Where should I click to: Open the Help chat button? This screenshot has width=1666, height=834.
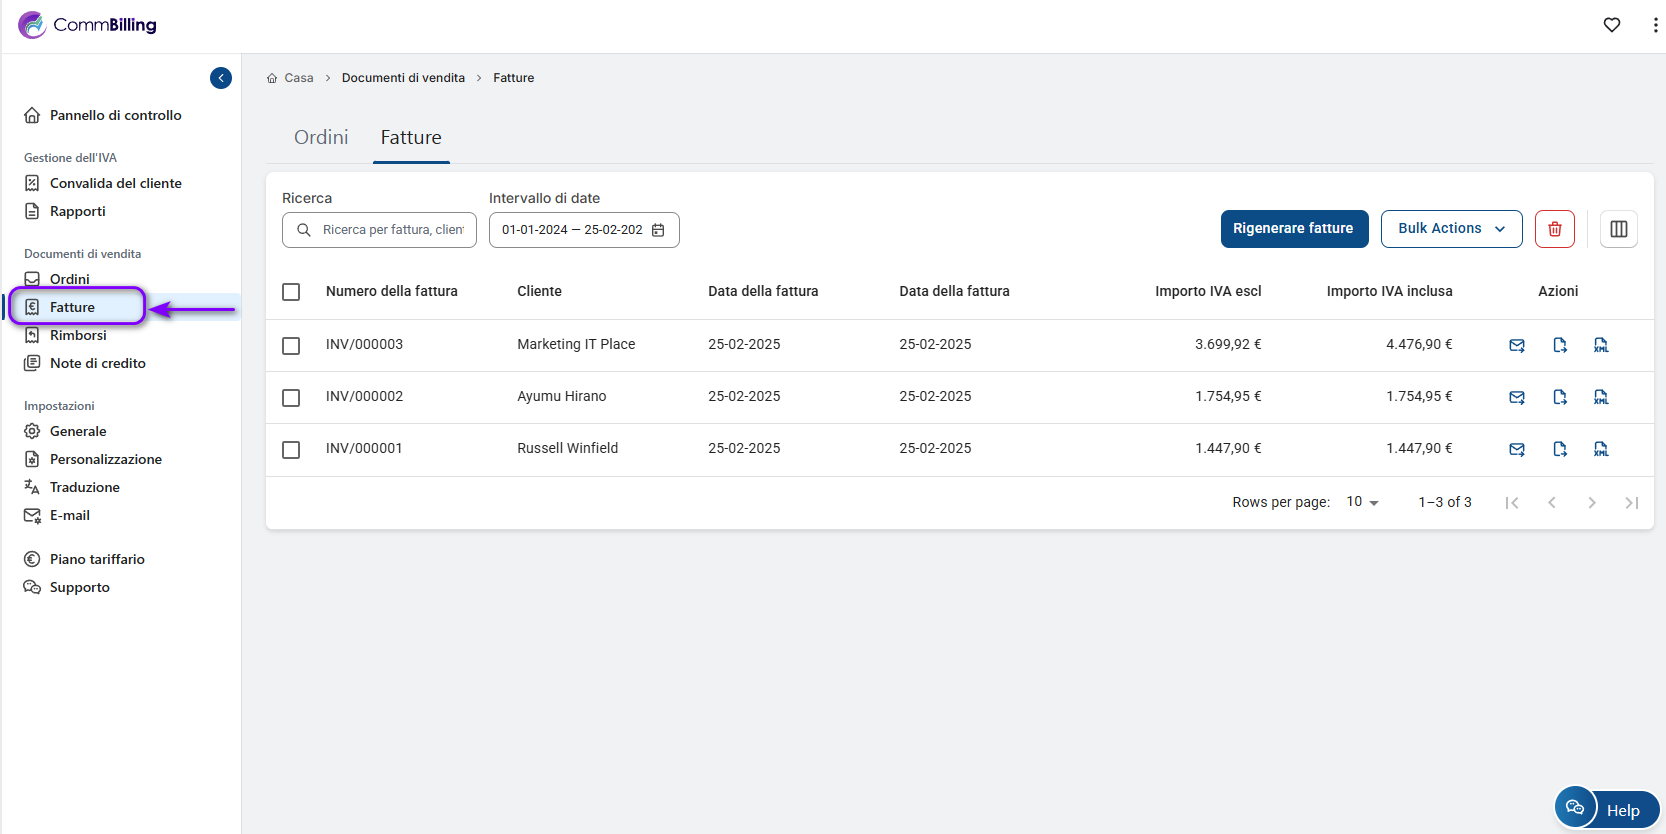coord(1606,809)
